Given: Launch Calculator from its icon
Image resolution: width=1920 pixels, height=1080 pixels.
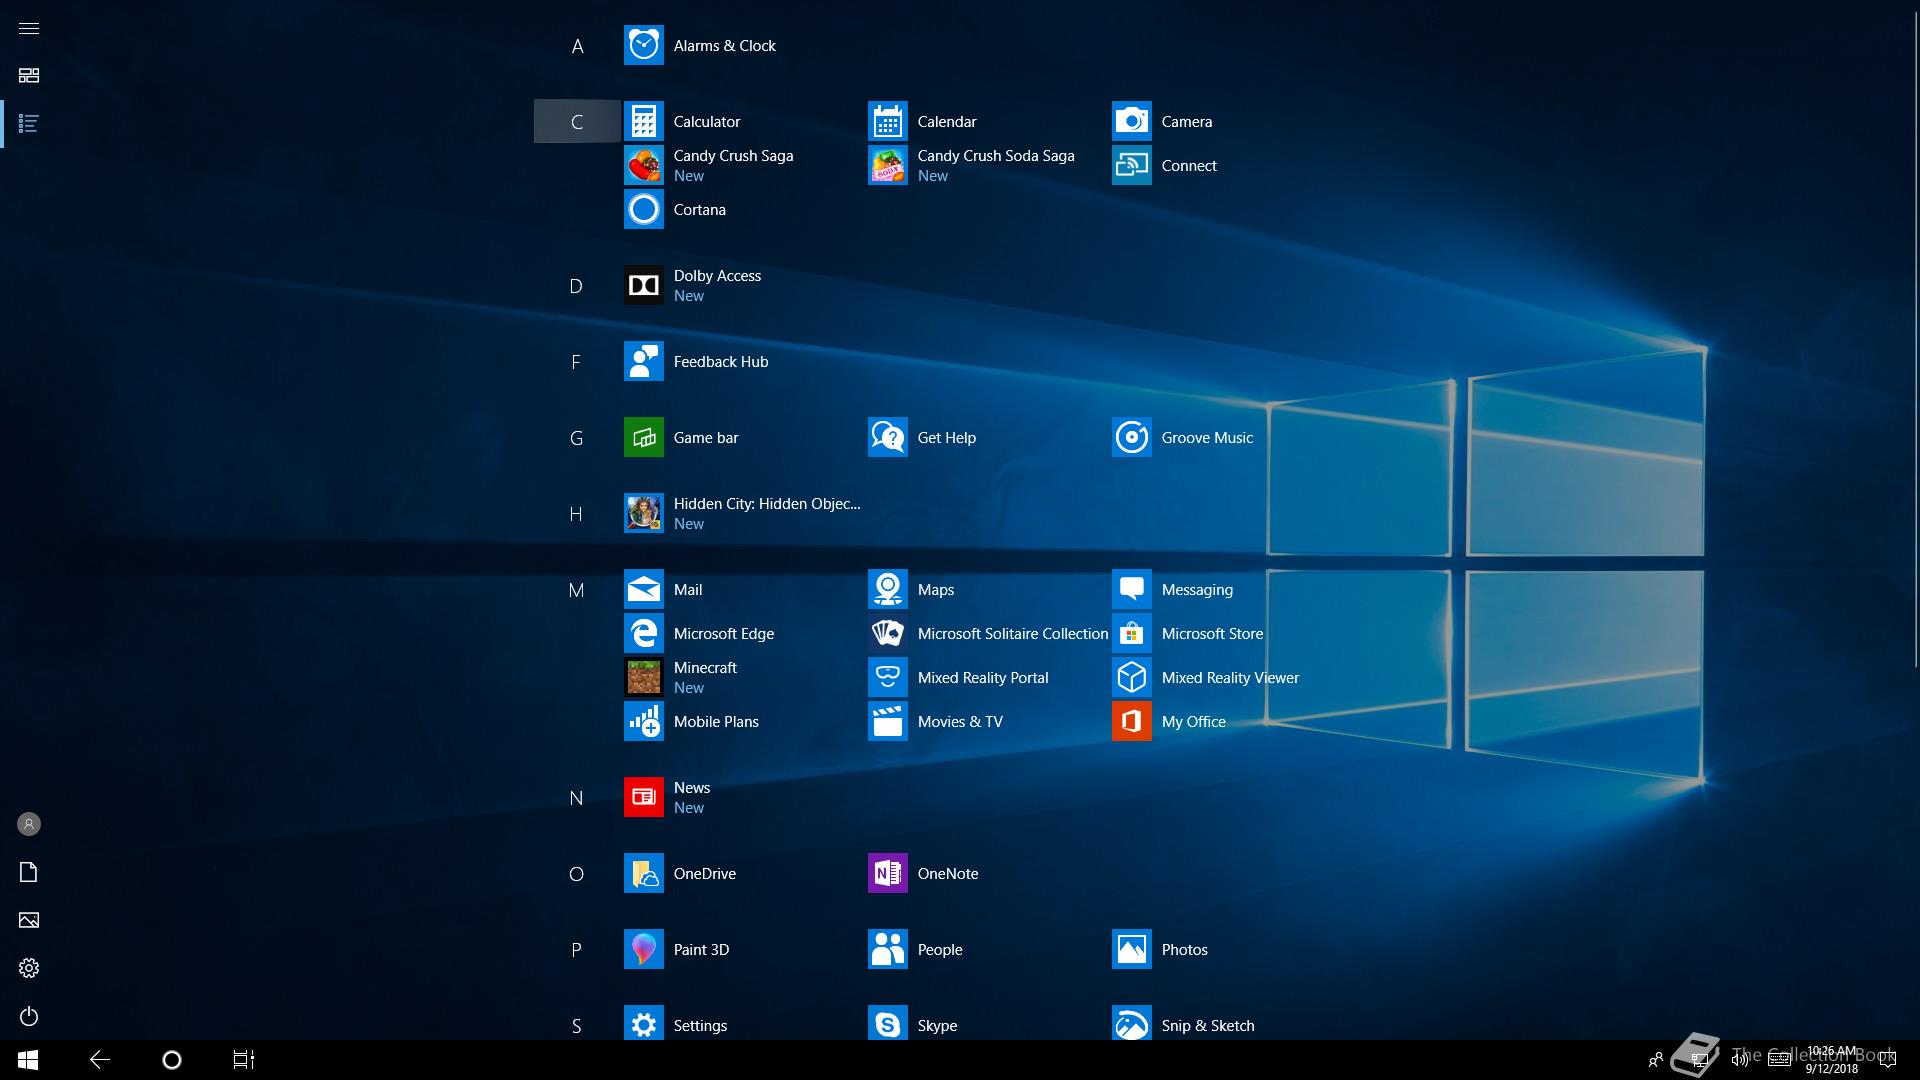Looking at the screenshot, I should coord(643,121).
